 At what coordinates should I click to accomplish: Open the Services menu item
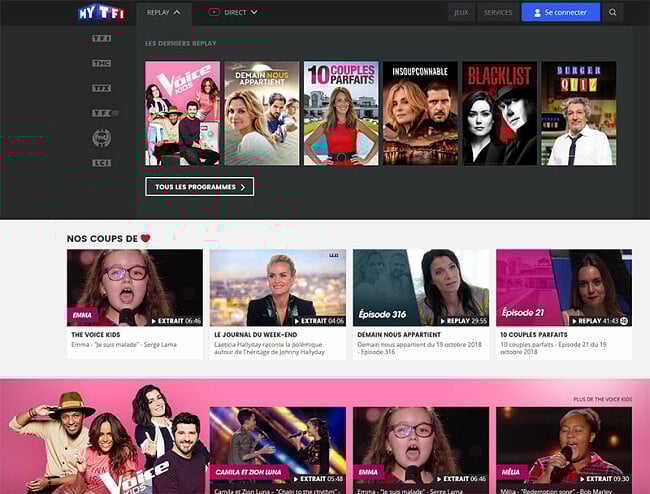pyautogui.click(x=498, y=12)
